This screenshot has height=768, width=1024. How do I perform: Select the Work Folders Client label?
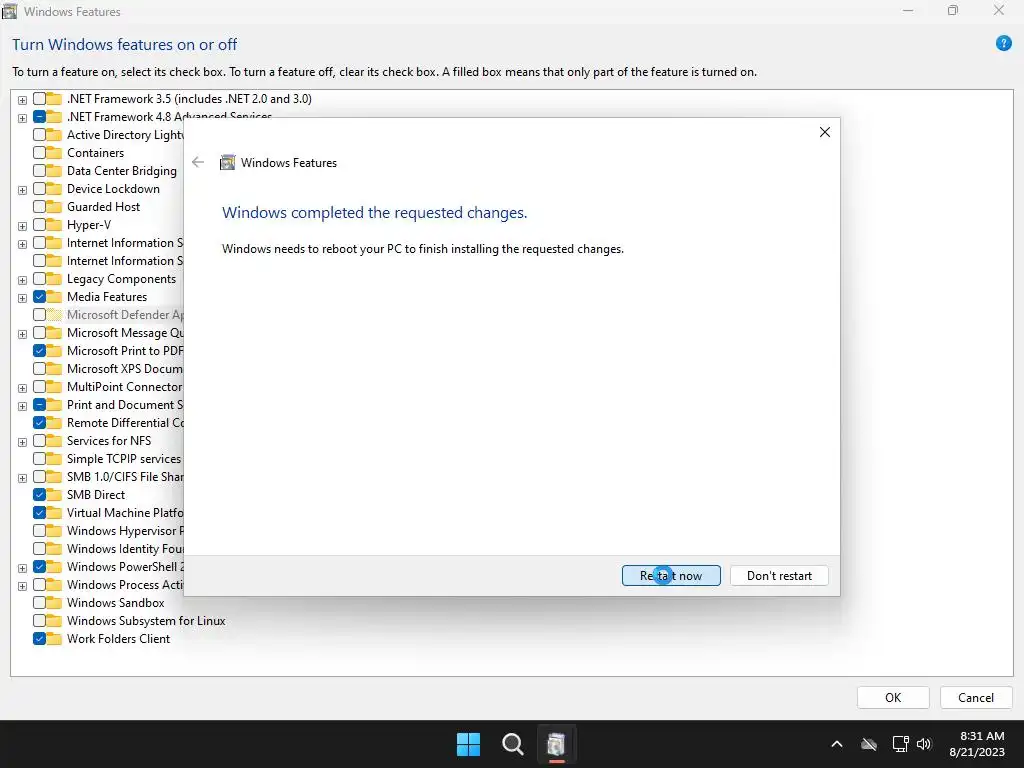click(118, 639)
